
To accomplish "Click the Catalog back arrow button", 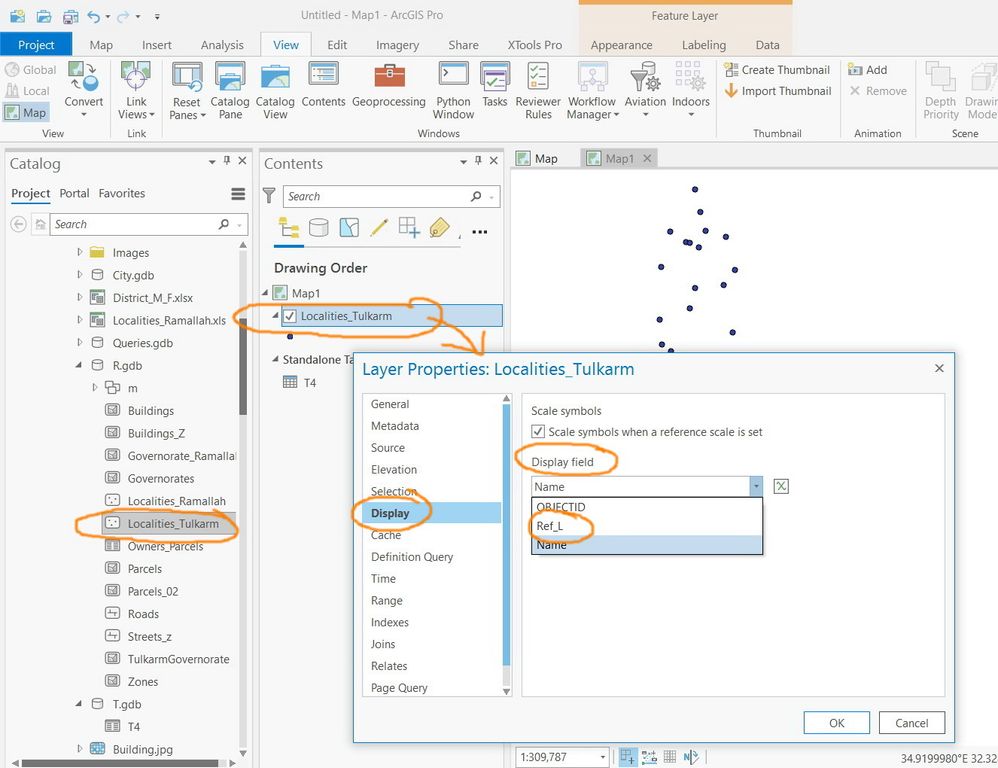I will coord(18,224).
